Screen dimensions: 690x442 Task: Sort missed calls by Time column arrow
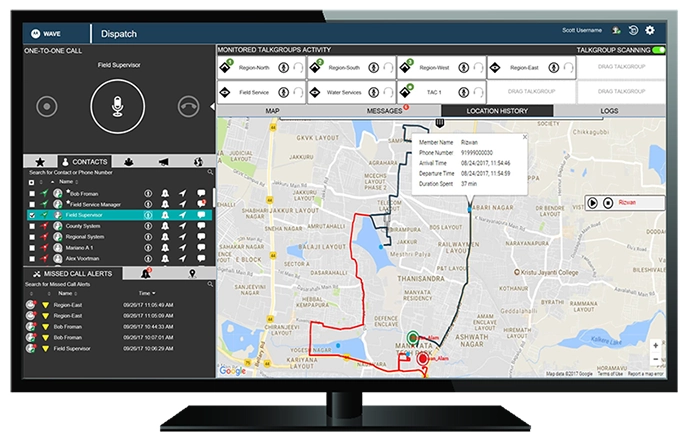152,294
